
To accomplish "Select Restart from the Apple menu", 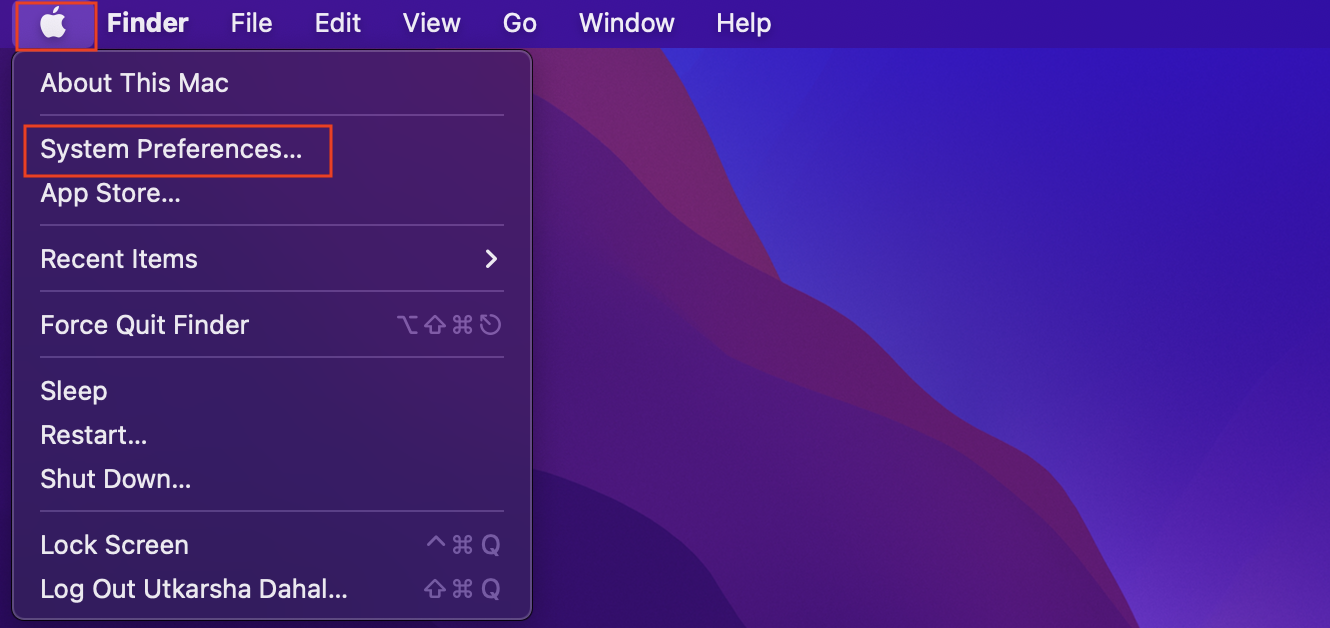I will [x=93, y=434].
